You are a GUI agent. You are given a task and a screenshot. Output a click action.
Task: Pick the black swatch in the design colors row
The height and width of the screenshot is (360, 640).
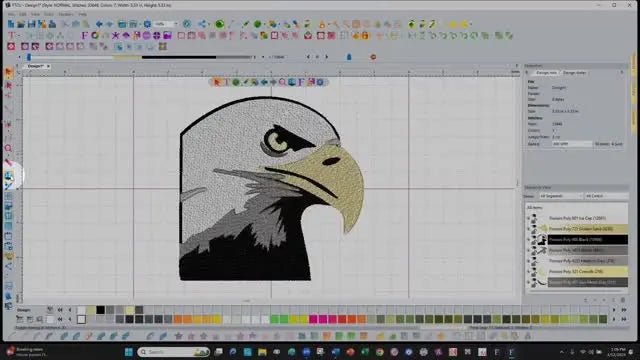click(x=100, y=310)
